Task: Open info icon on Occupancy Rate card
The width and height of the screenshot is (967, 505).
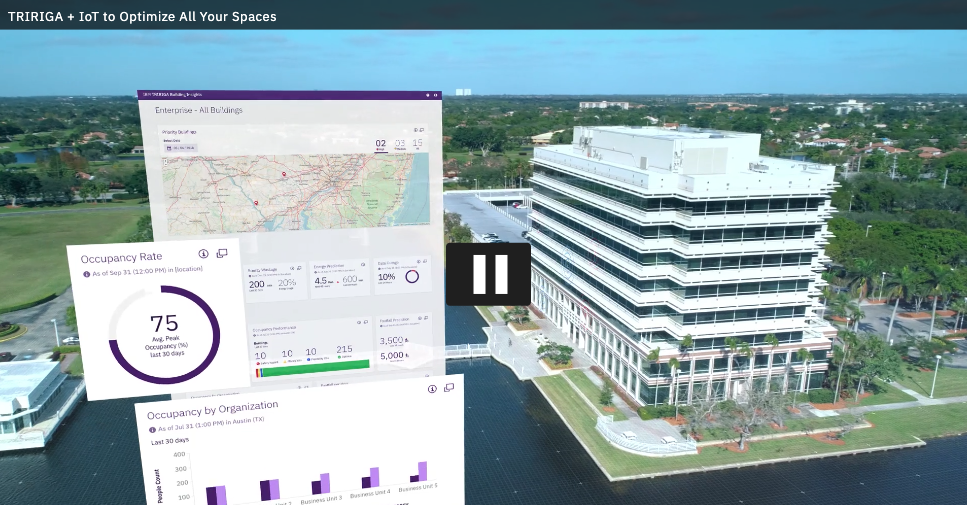Action: pos(204,254)
